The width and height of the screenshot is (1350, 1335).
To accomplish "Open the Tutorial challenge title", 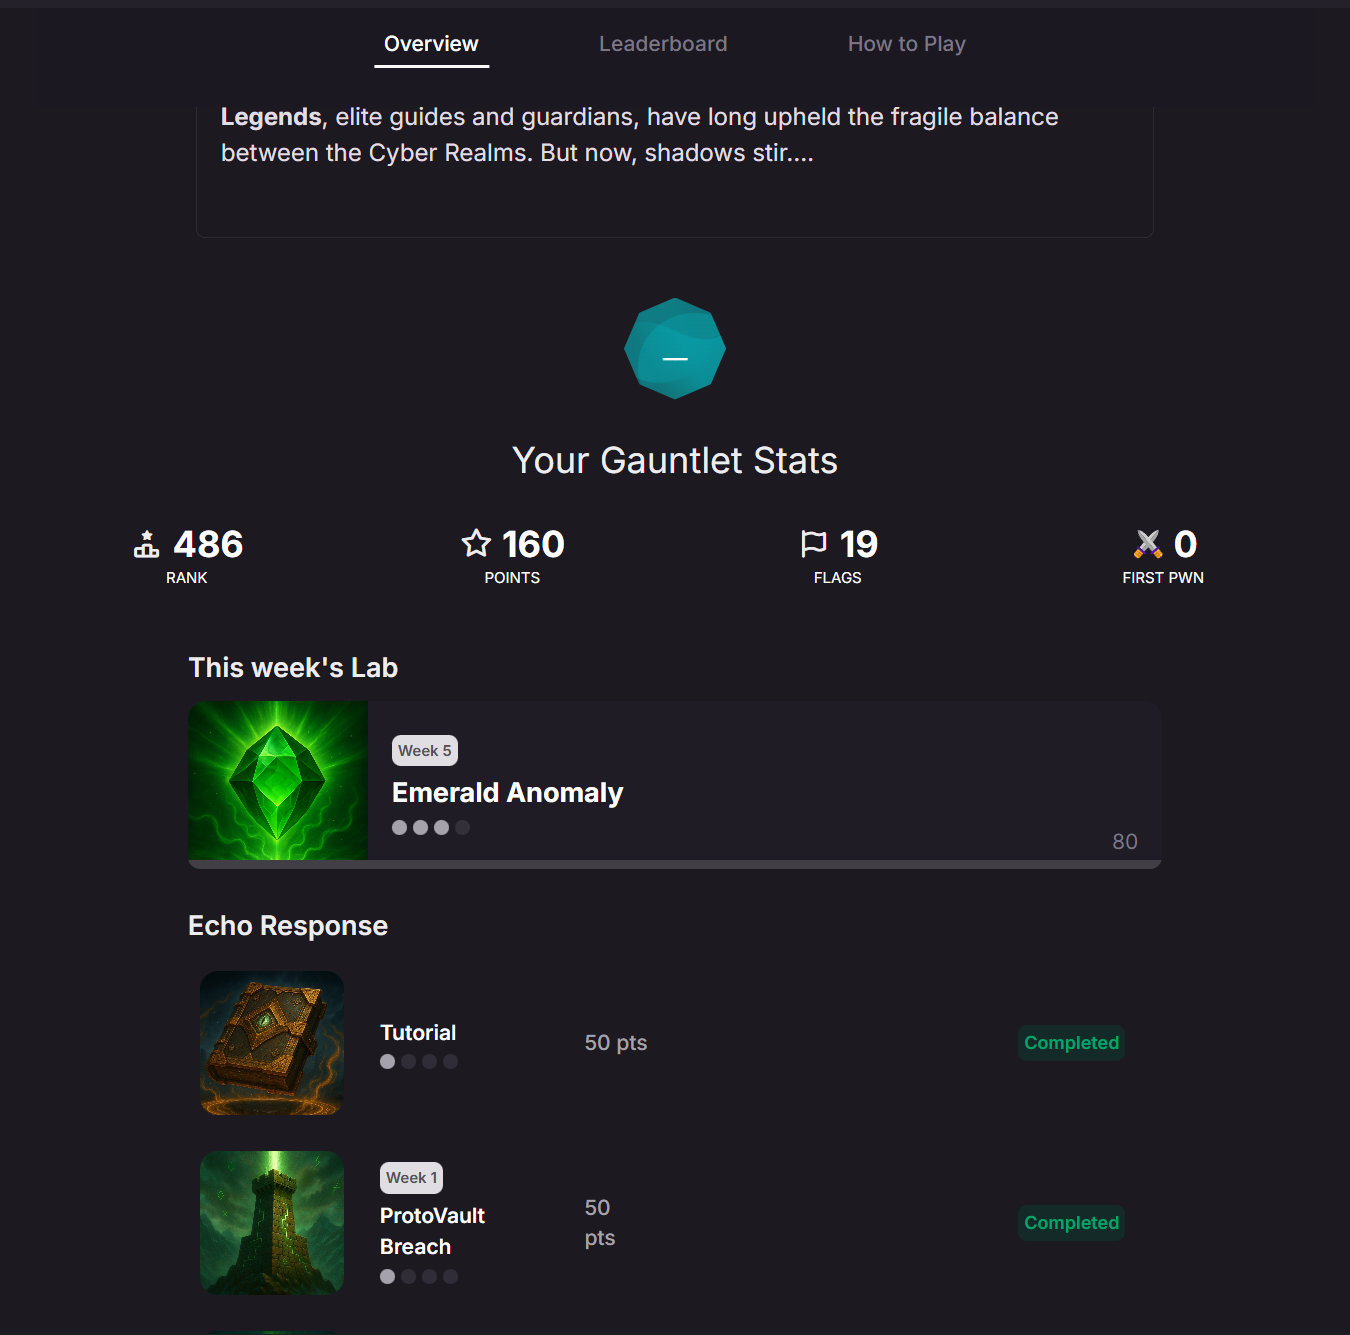I will pyautogui.click(x=418, y=1033).
